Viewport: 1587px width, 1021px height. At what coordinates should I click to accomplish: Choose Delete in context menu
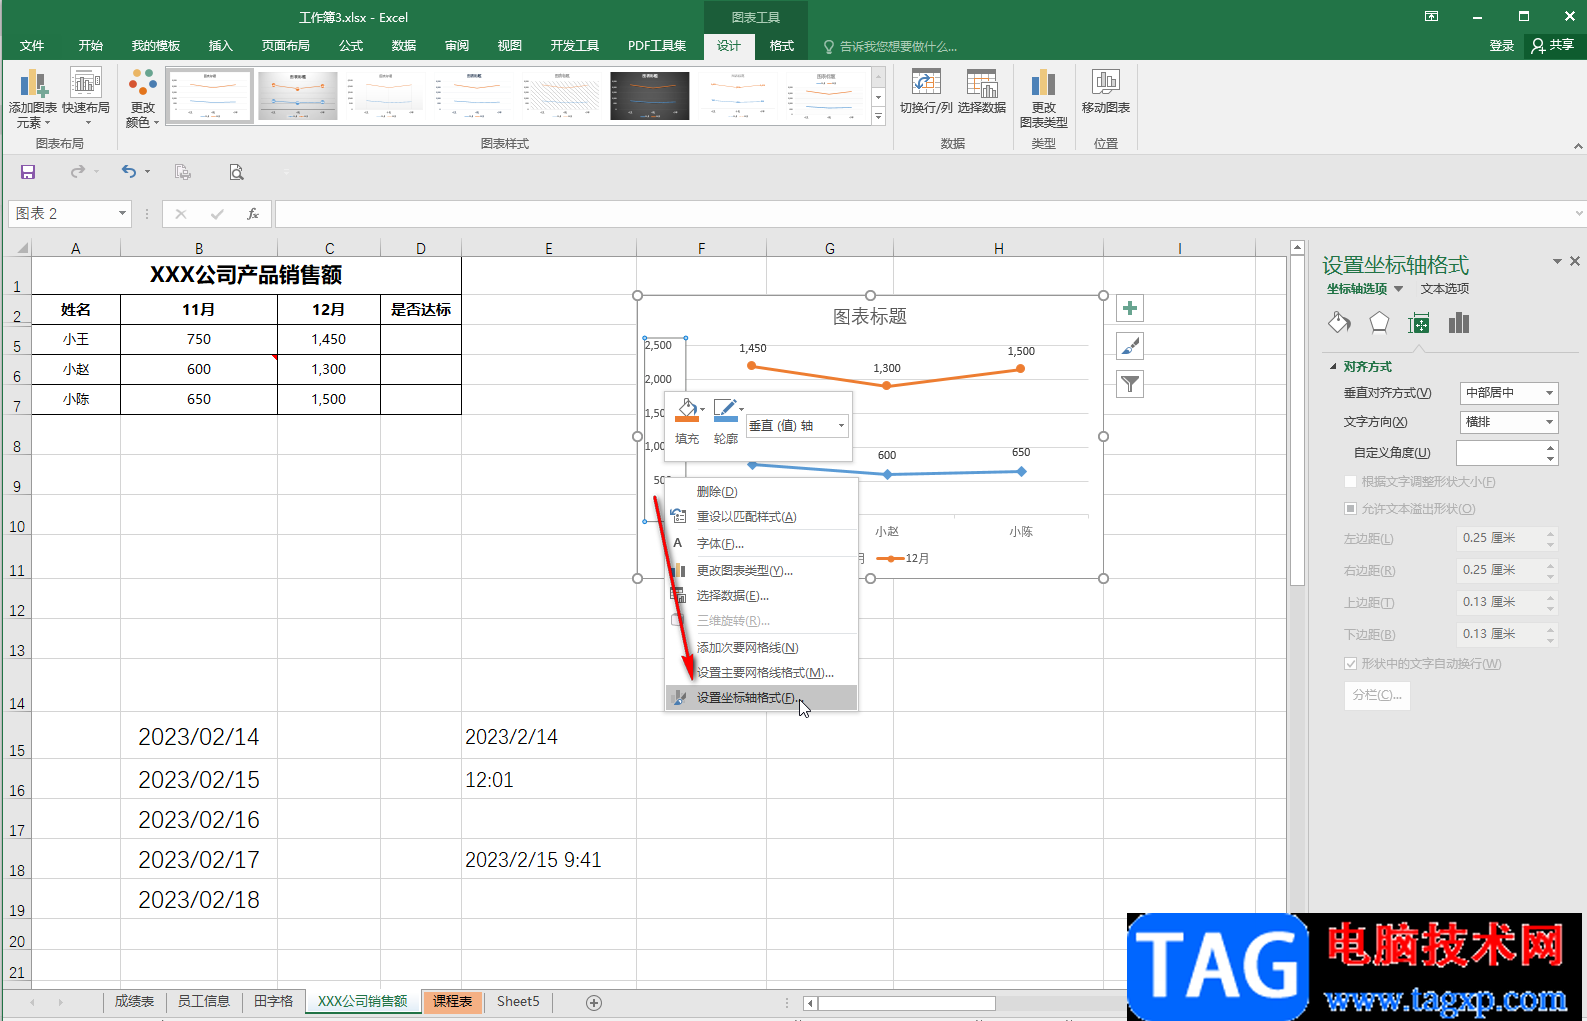point(761,492)
